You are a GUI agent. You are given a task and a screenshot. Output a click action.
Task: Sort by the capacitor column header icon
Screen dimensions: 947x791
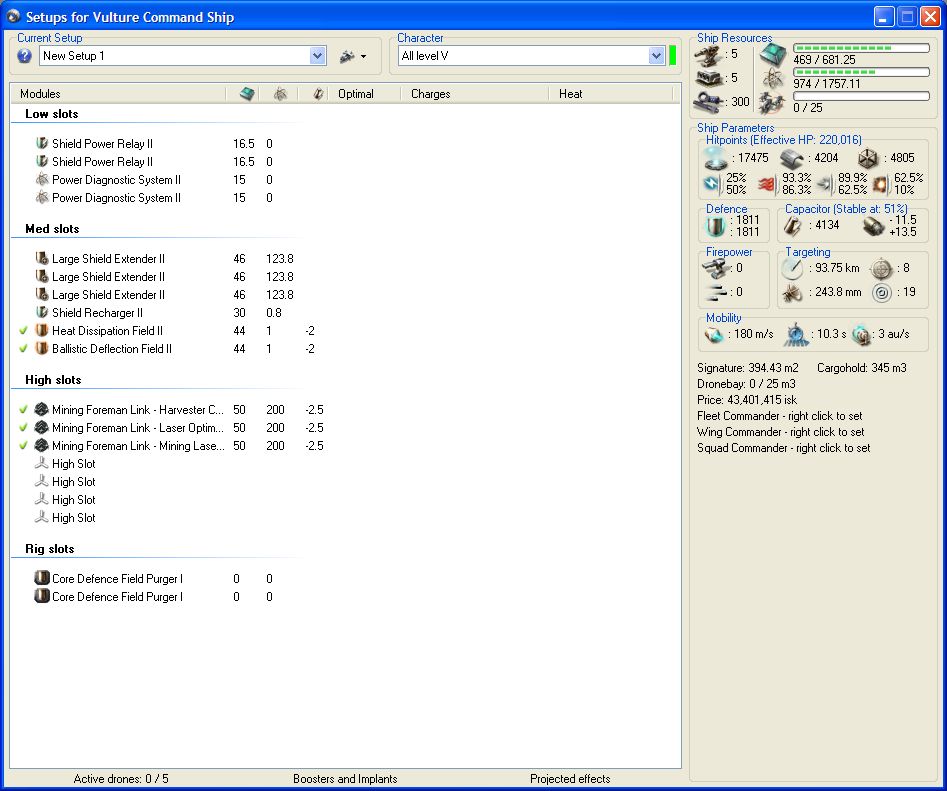point(318,94)
